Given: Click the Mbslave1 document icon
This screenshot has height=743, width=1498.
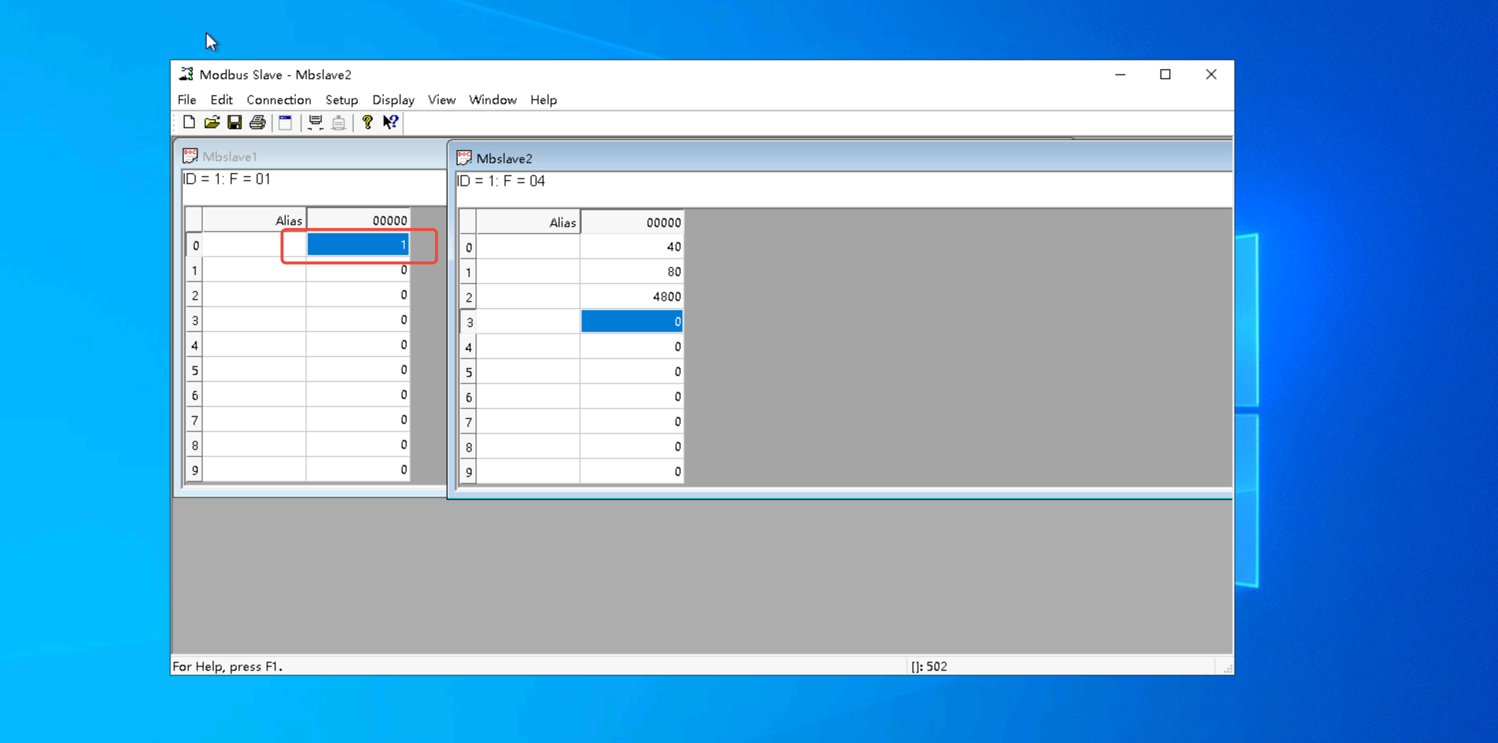Looking at the screenshot, I should coord(190,156).
